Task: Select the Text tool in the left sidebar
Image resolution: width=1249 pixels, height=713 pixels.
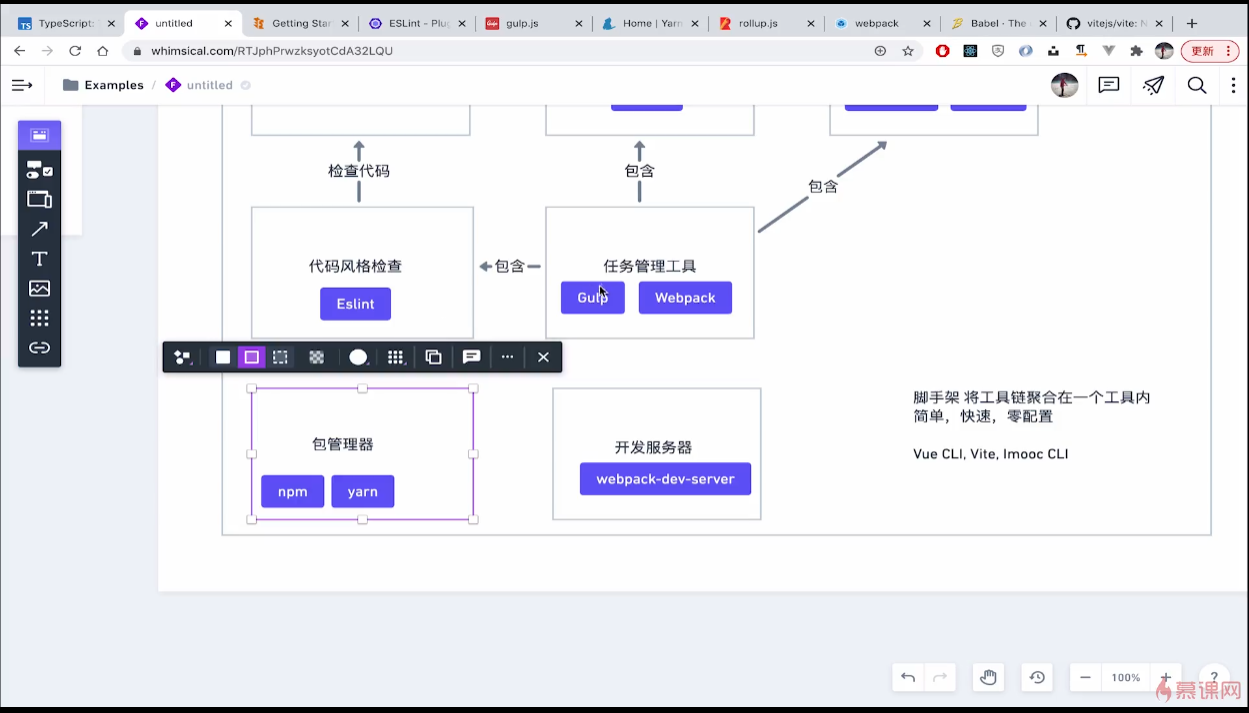Action: point(39,258)
